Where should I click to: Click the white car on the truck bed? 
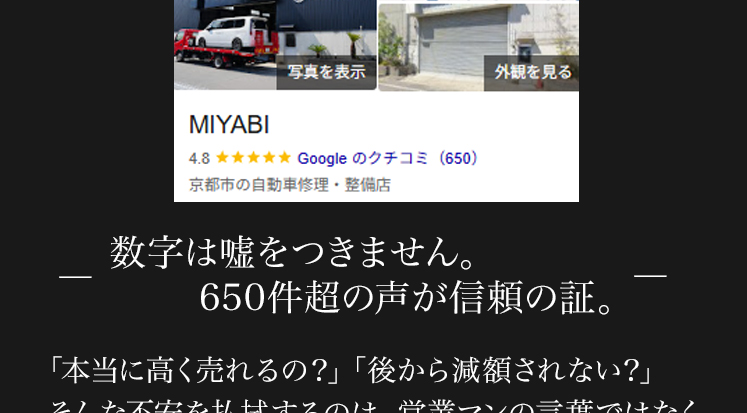233,32
